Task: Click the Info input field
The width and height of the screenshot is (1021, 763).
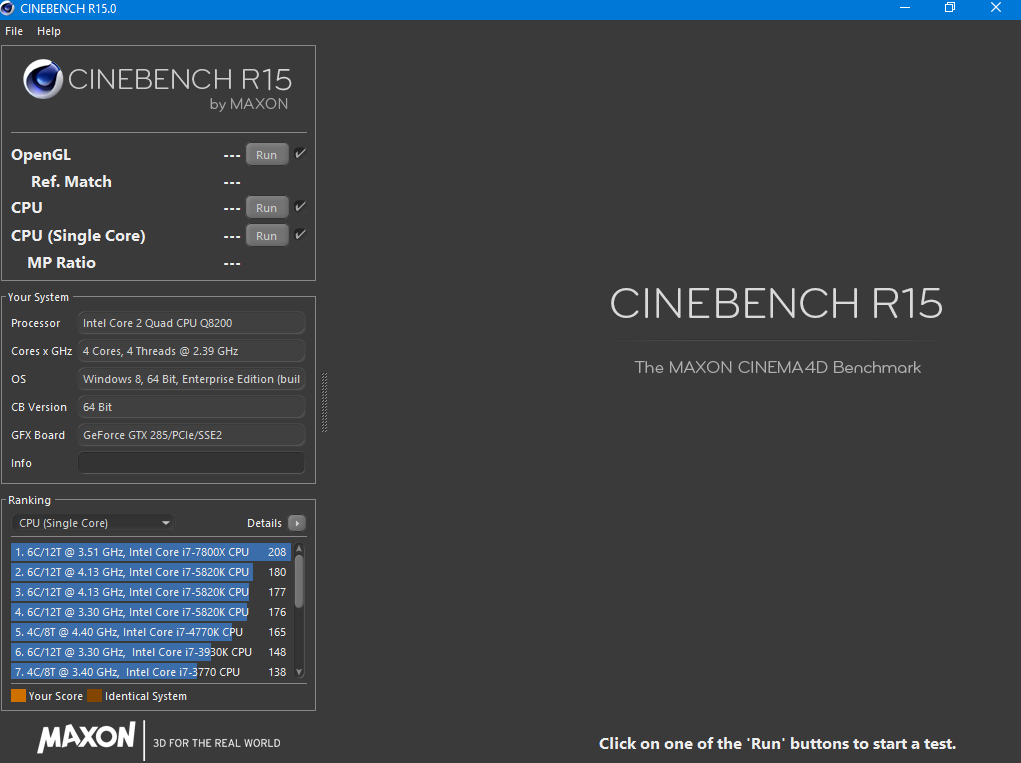Action: click(x=191, y=463)
